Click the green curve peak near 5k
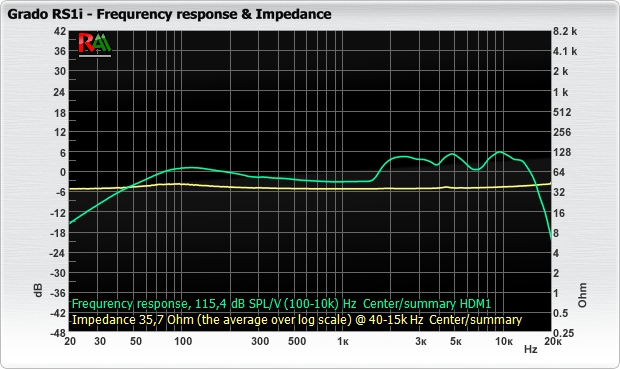This screenshot has width=620, height=369. 452,154
